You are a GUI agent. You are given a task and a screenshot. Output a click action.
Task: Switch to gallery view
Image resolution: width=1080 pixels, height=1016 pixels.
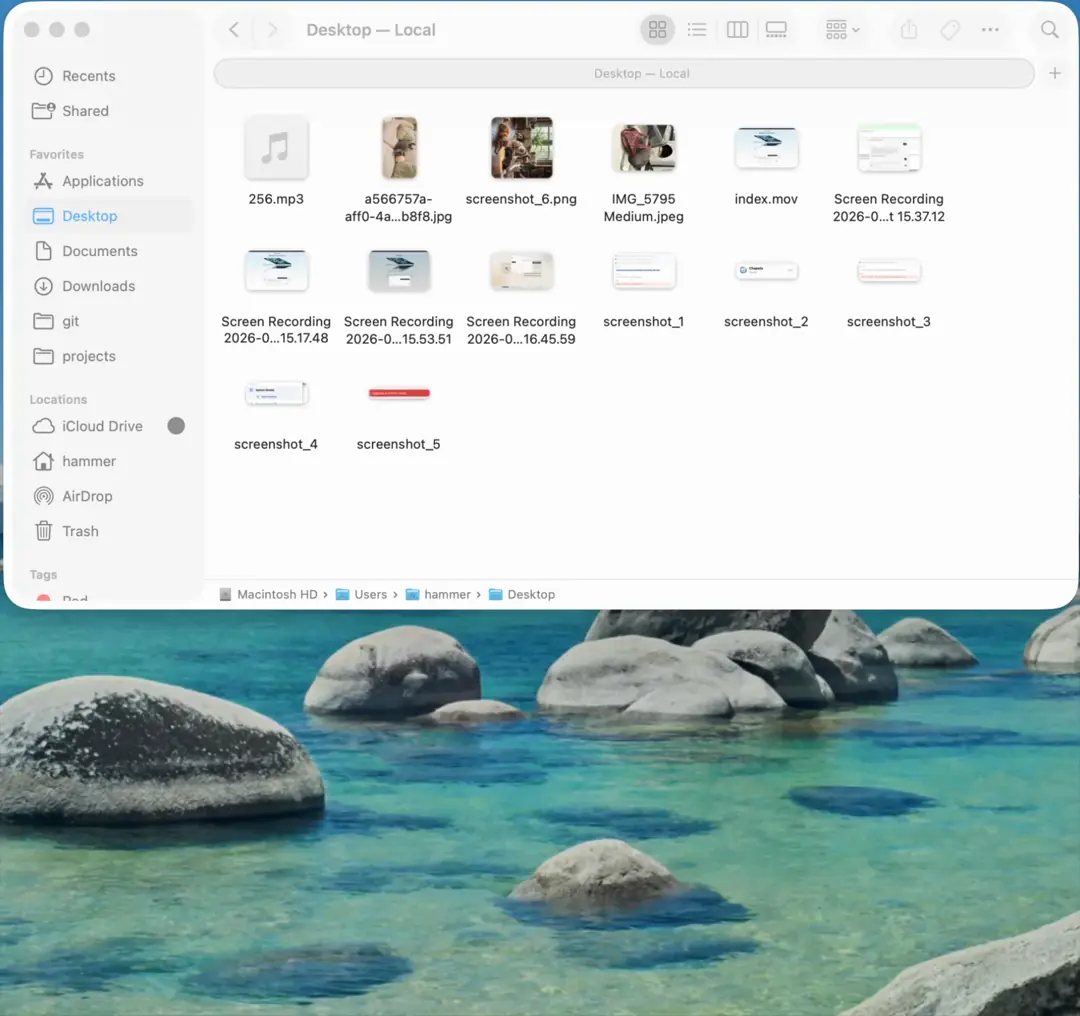[776, 30]
